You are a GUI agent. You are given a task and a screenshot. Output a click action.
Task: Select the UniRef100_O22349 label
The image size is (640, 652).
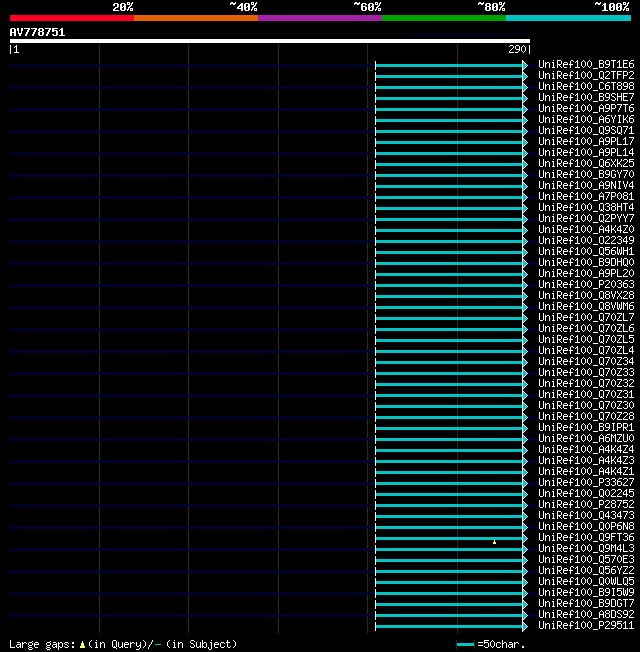click(586, 240)
